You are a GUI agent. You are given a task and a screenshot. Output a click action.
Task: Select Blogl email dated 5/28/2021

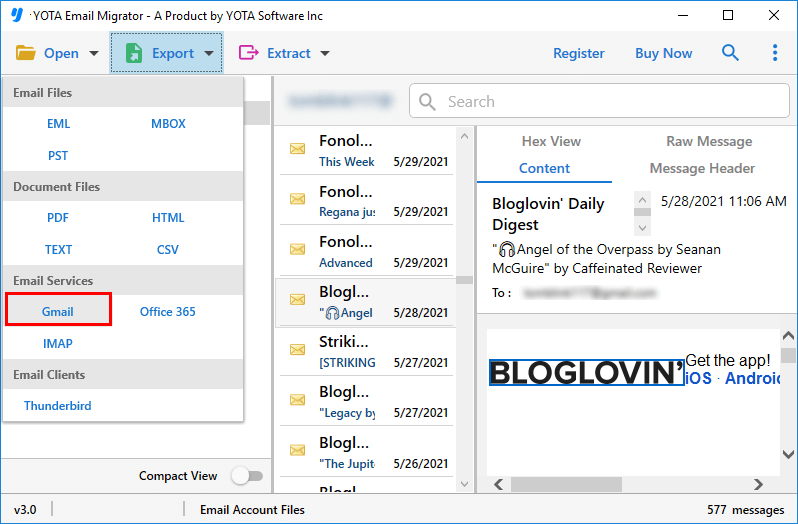click(x=366, y=302)
